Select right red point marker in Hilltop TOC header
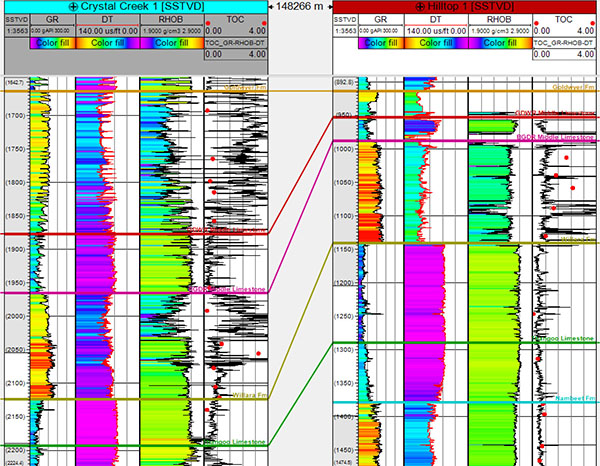Image resolution: width=600 pixels, height=466 pixels. point(594,21)
